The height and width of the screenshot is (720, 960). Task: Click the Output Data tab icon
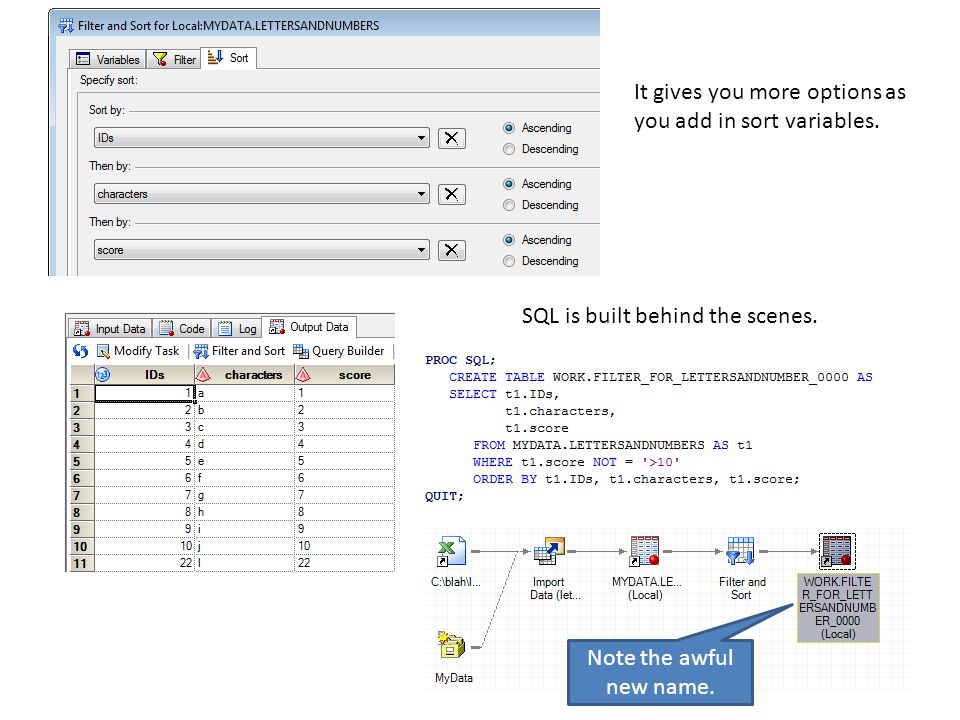tap(277, 327)
